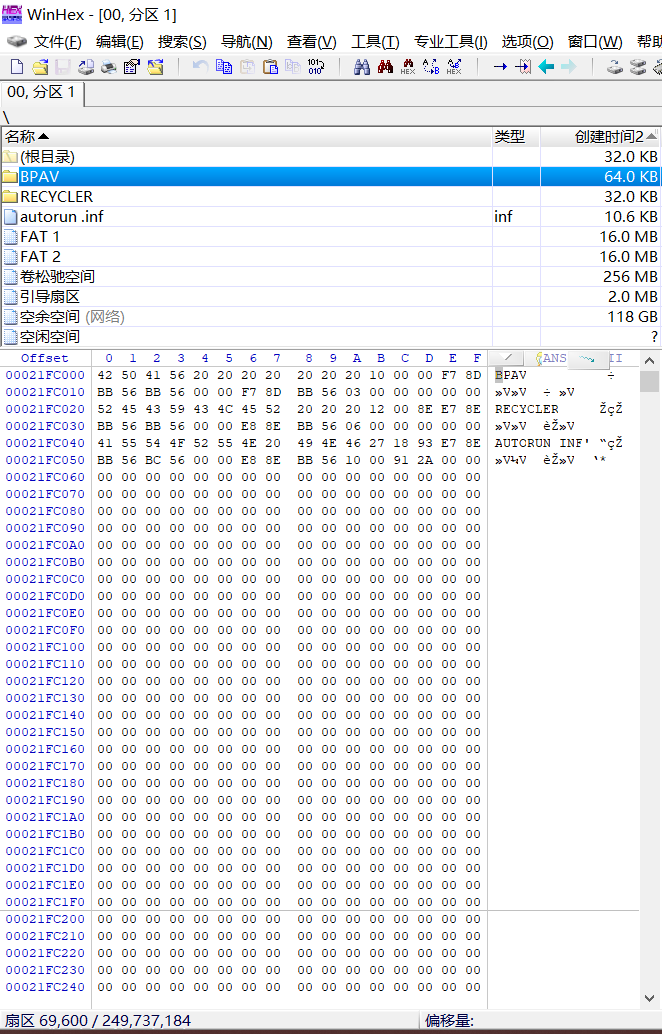Viewport: 662px width, 1034px height.
Task: Click the Back navigation teal arrow
Action: [x=546, y=67]
